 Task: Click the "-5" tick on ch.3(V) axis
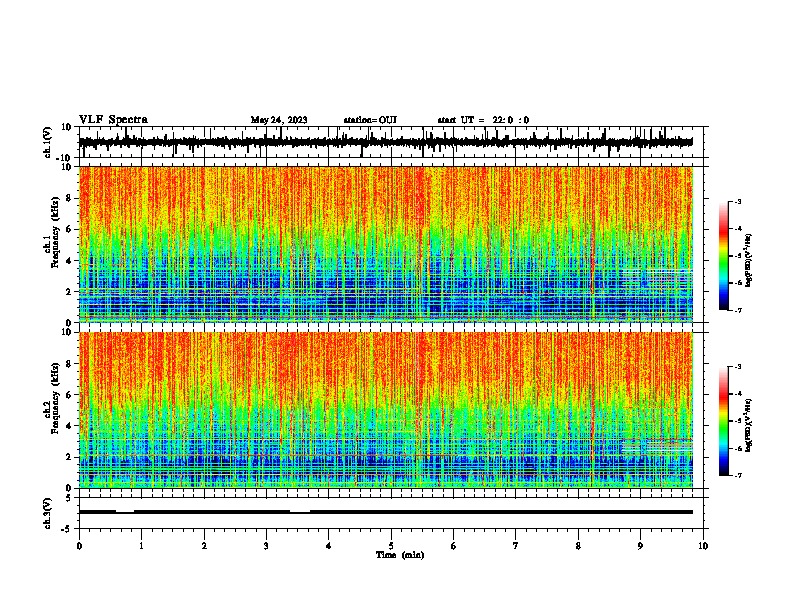68,529
